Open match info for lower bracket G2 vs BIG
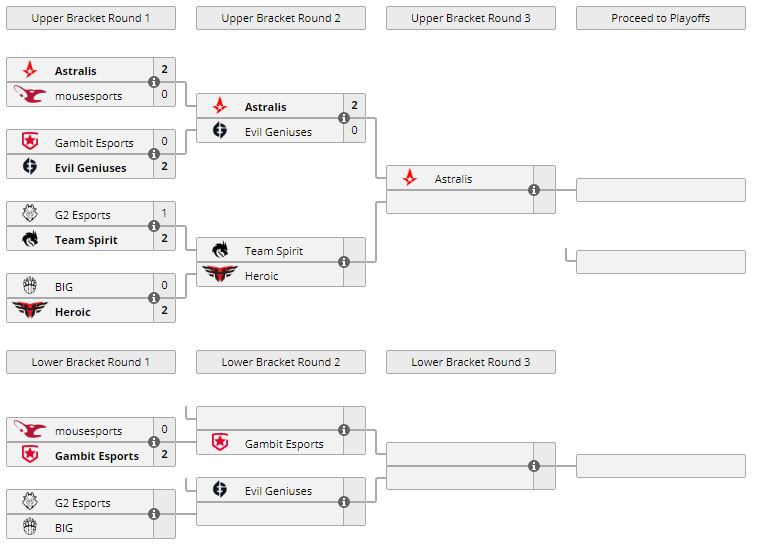 coord(154,514)
